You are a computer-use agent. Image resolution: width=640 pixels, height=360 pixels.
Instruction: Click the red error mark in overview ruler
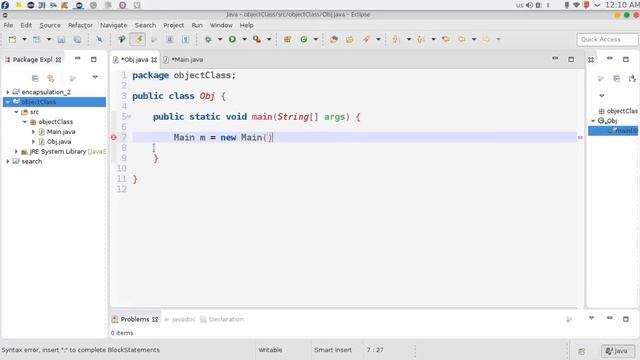pos(580,138)
